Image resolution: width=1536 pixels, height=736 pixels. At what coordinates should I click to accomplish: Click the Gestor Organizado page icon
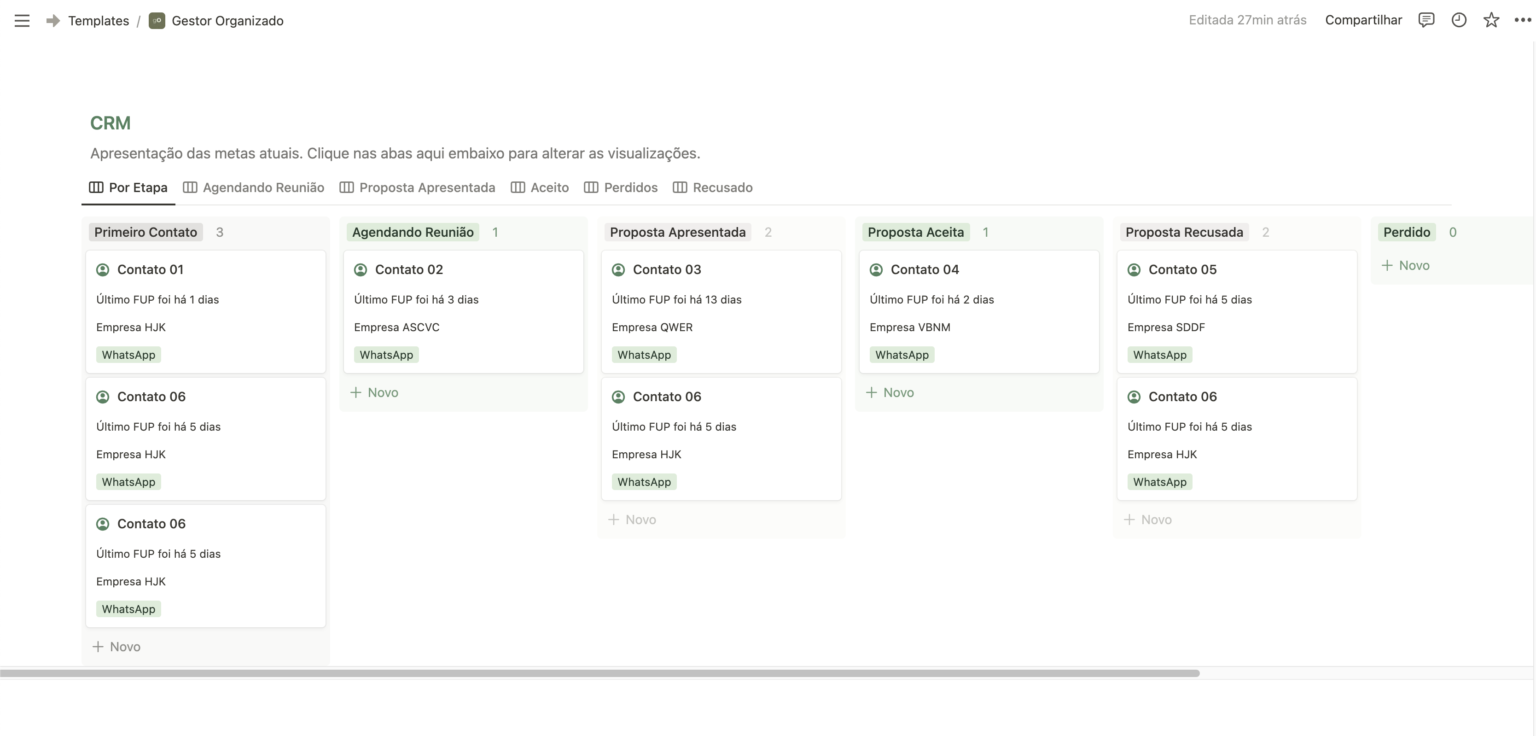point(157,21)
